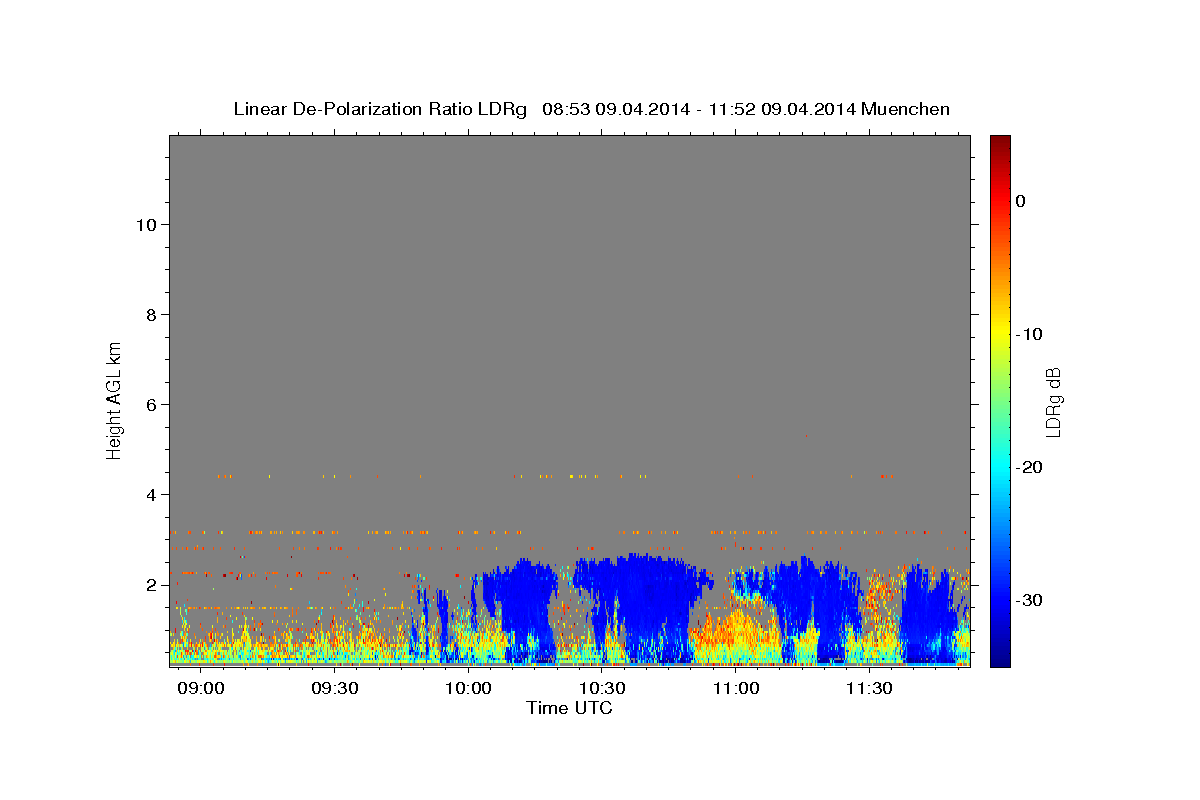
Task: Click the height tick label '6'
Action: coord(150,404)
